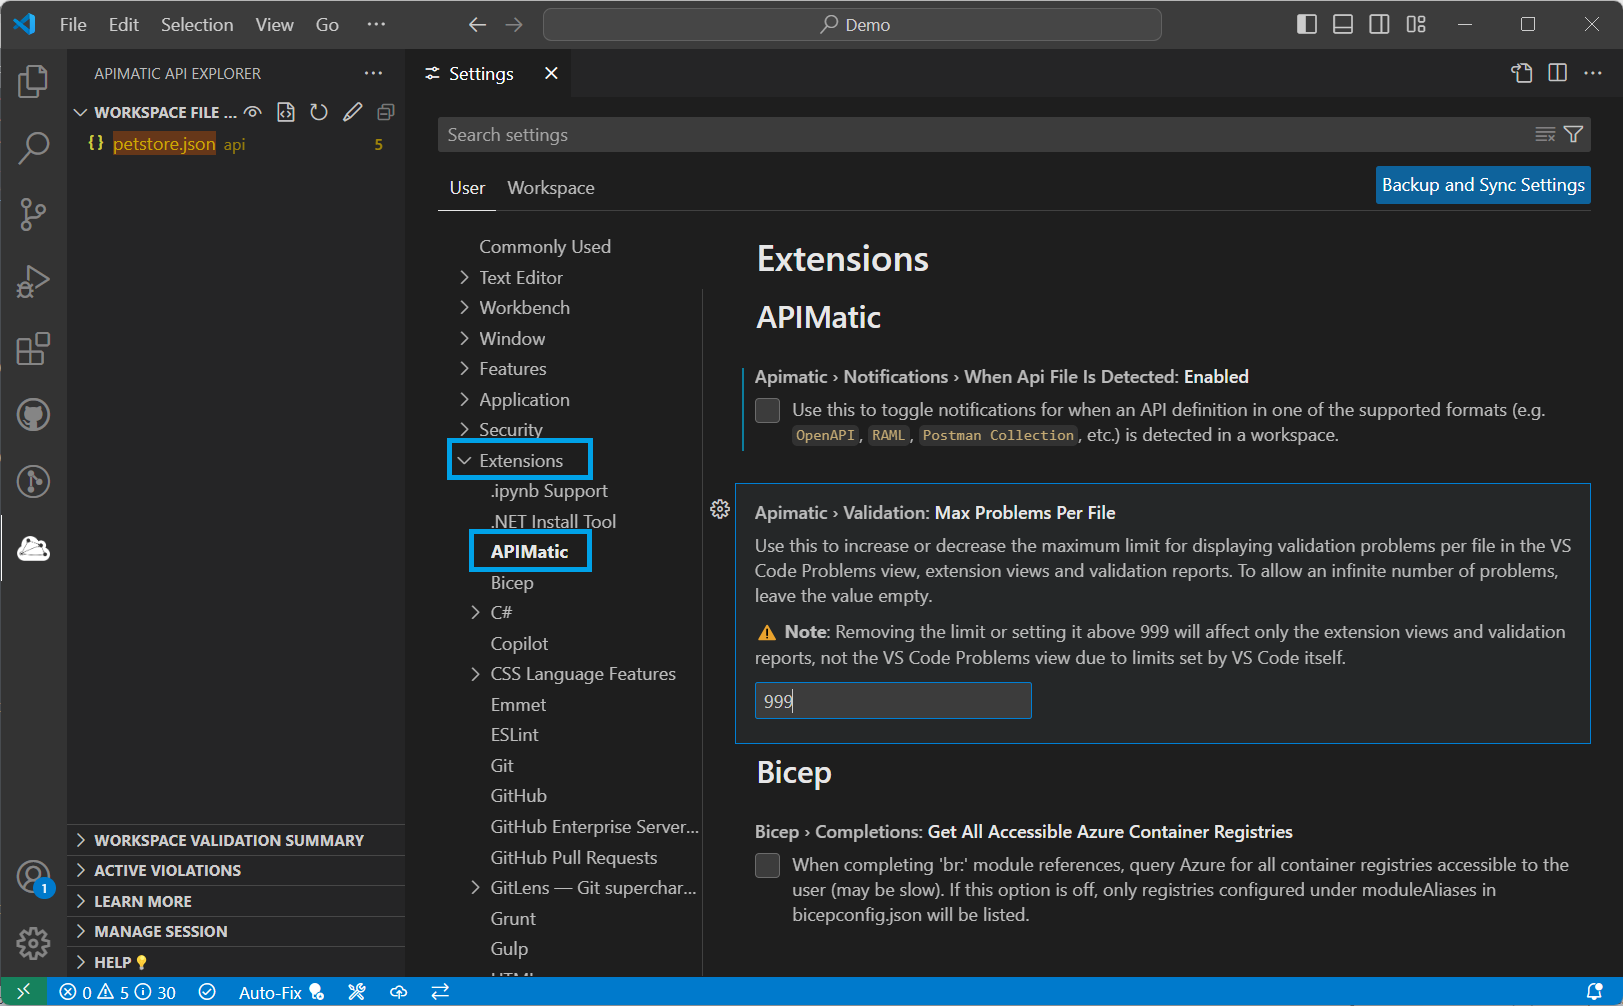This screenshot has height=1006, width=1623.
Task: Open the Search view in activity bar
Action: coord(33,148)
